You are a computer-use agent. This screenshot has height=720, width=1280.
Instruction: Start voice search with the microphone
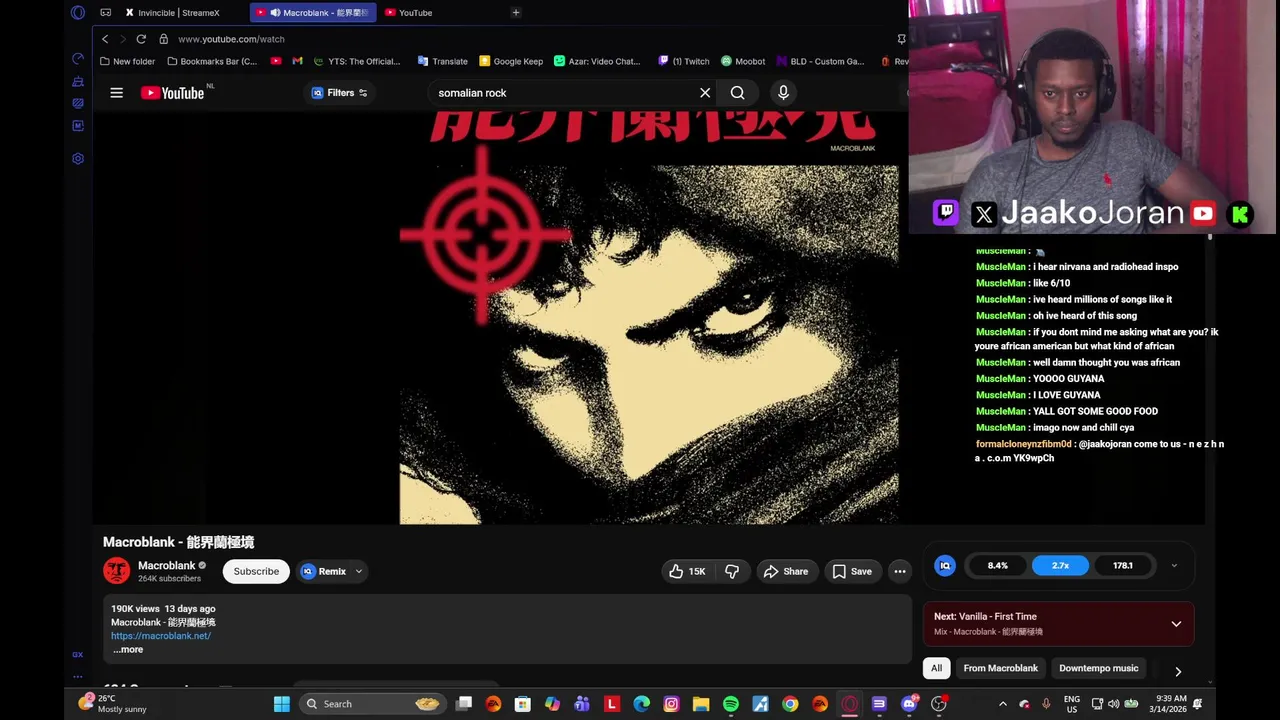click(783, 93)
